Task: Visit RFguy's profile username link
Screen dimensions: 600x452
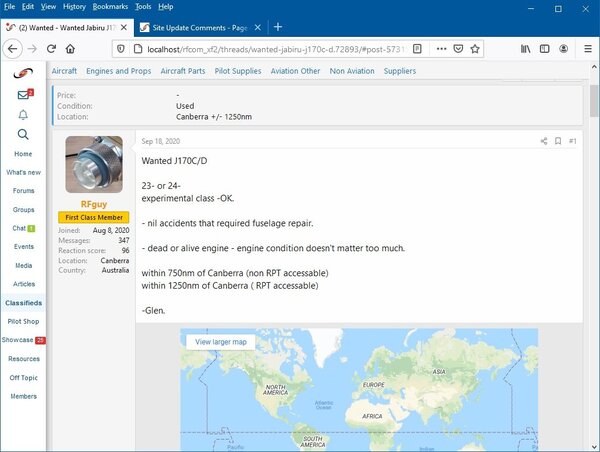Action: pyautogui.click(x=94, y=204)
